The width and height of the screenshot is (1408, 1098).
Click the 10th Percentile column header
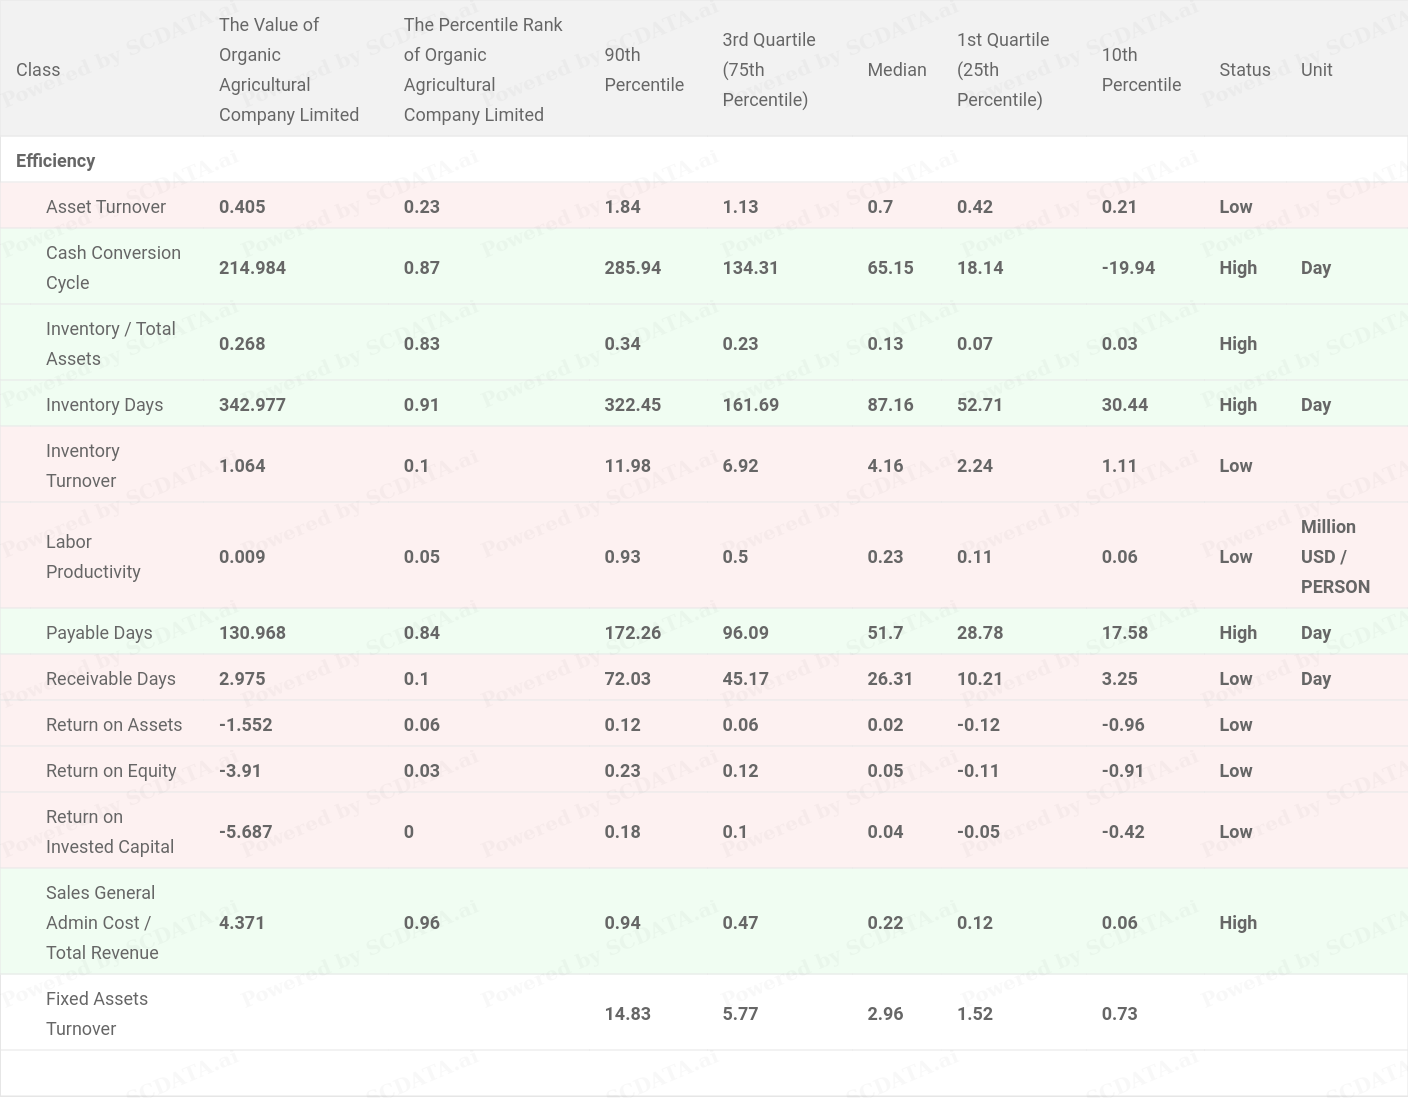1141,69
